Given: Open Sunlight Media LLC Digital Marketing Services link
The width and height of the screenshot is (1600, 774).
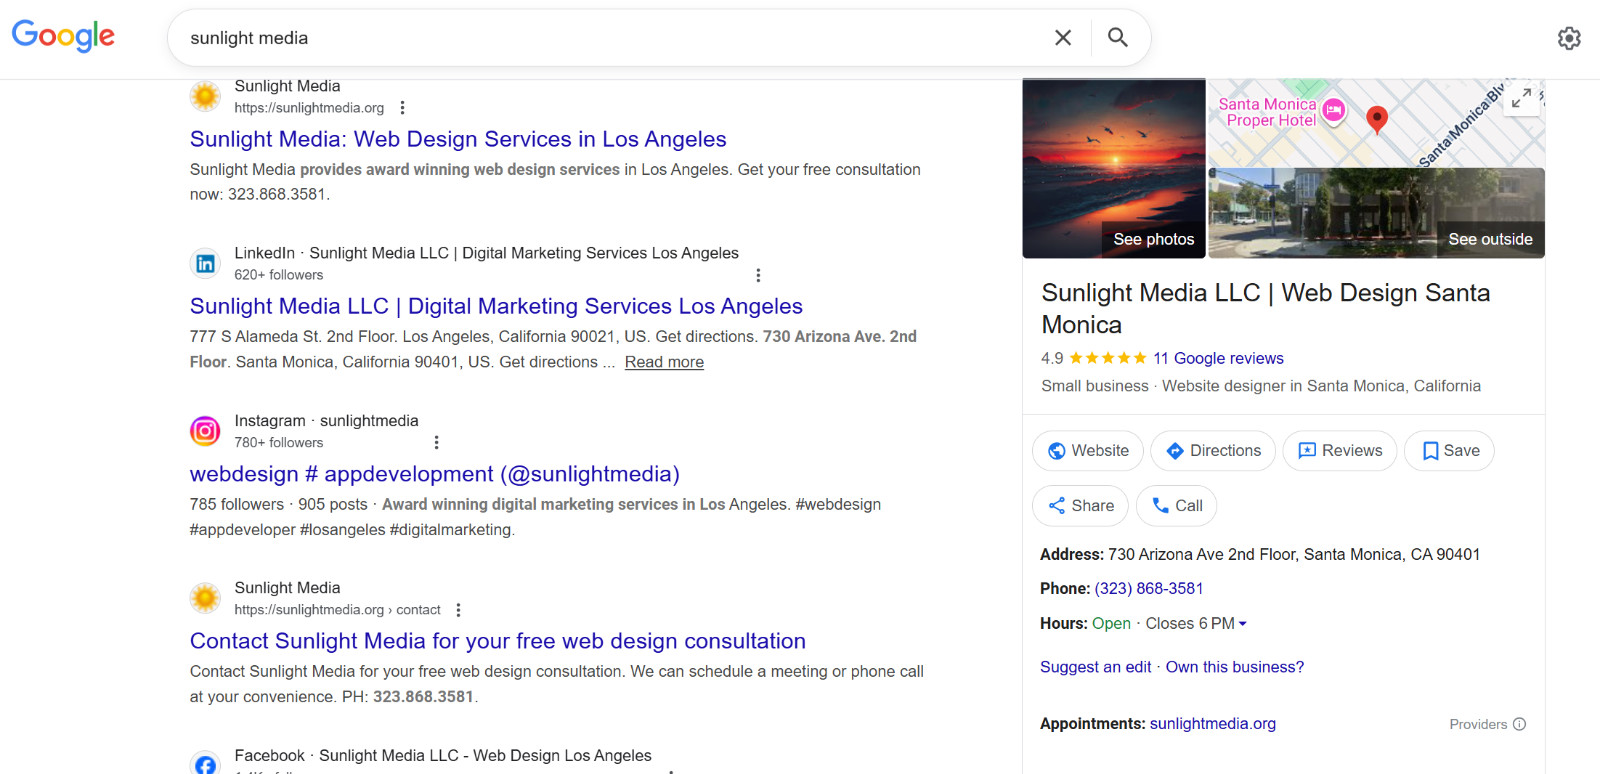Looking at the screenshot, I should point(496,306).
